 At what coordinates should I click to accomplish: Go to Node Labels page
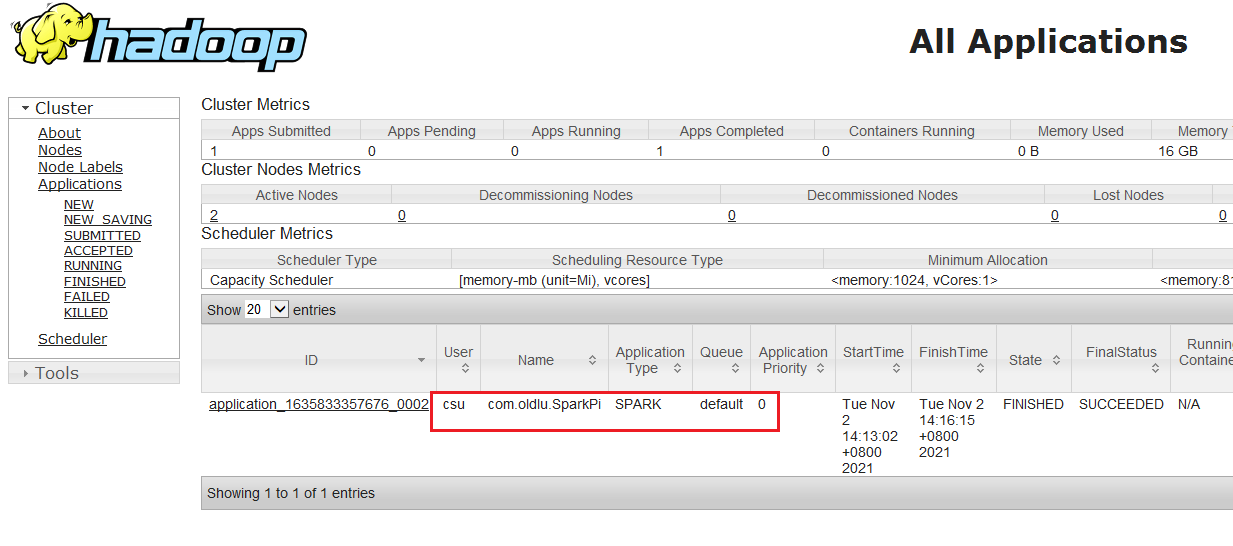point(80,167)
